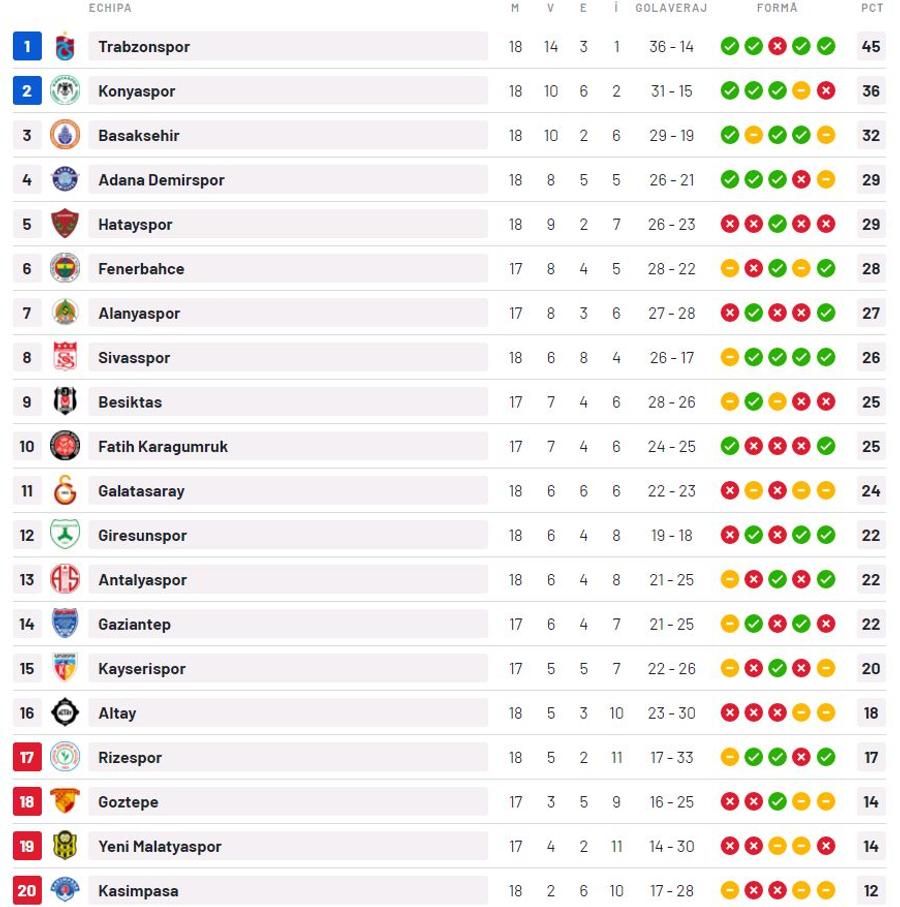Open the Basaksehir team link
Screen dimensions: 900x907
tap(138, 135)
